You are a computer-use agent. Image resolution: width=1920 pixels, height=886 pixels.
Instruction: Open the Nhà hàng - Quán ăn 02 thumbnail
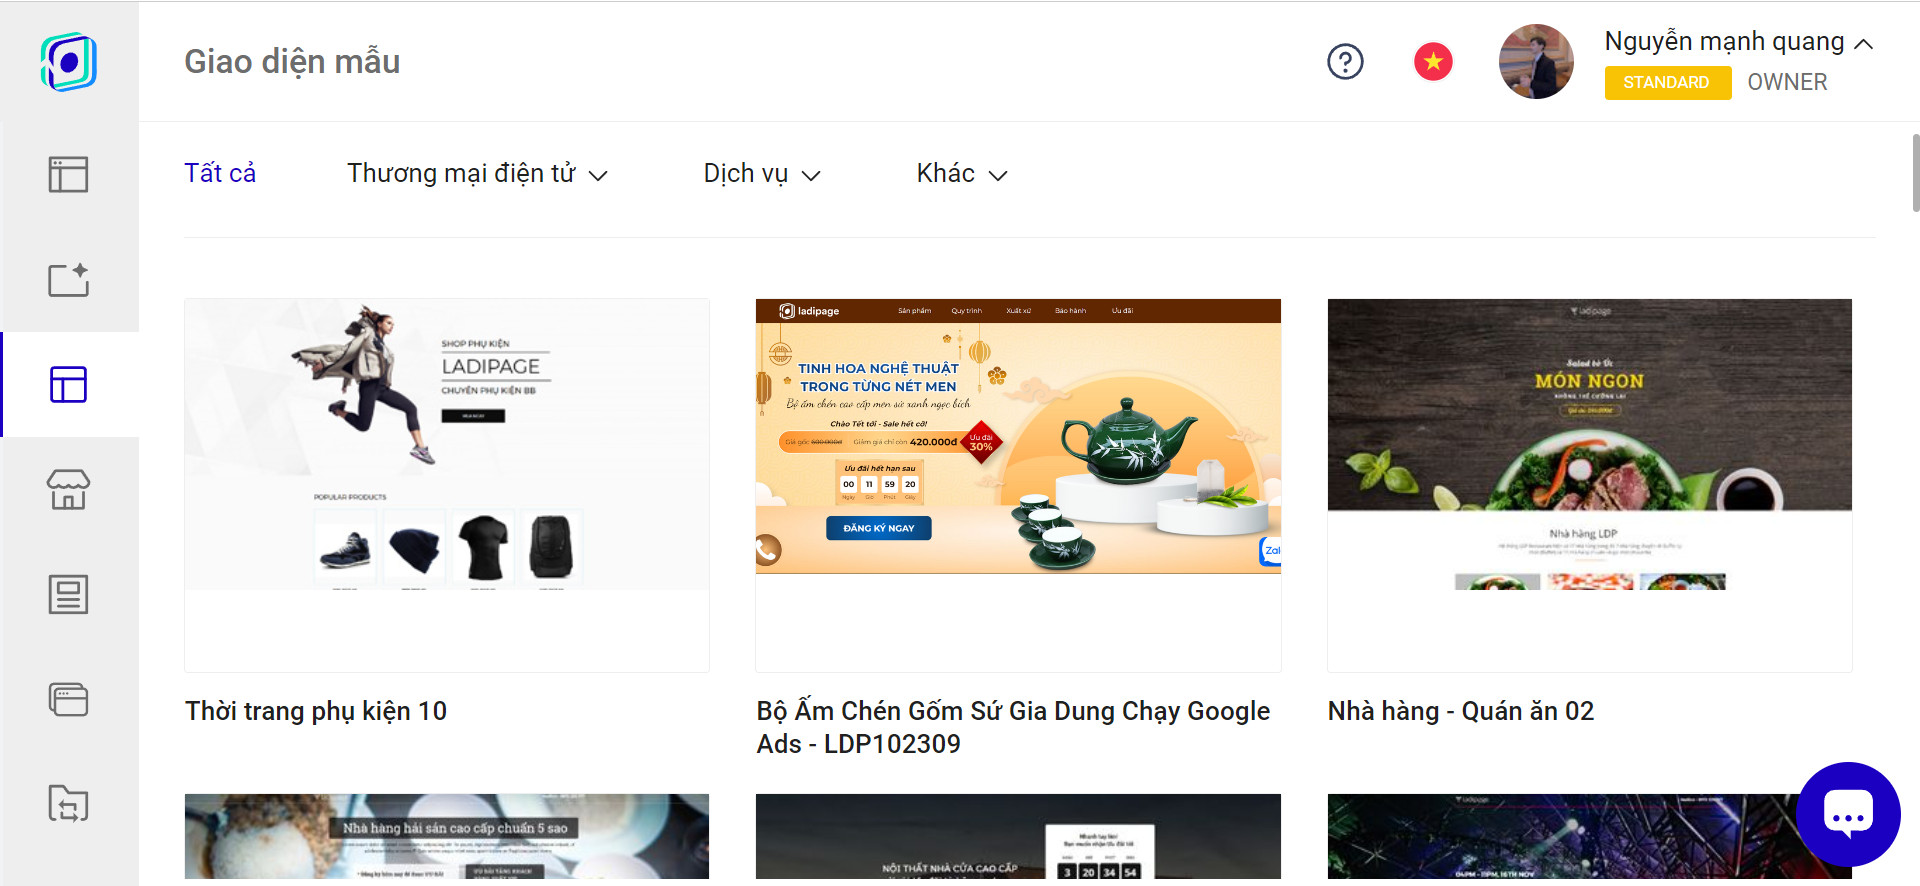(x=1589, y=485)
